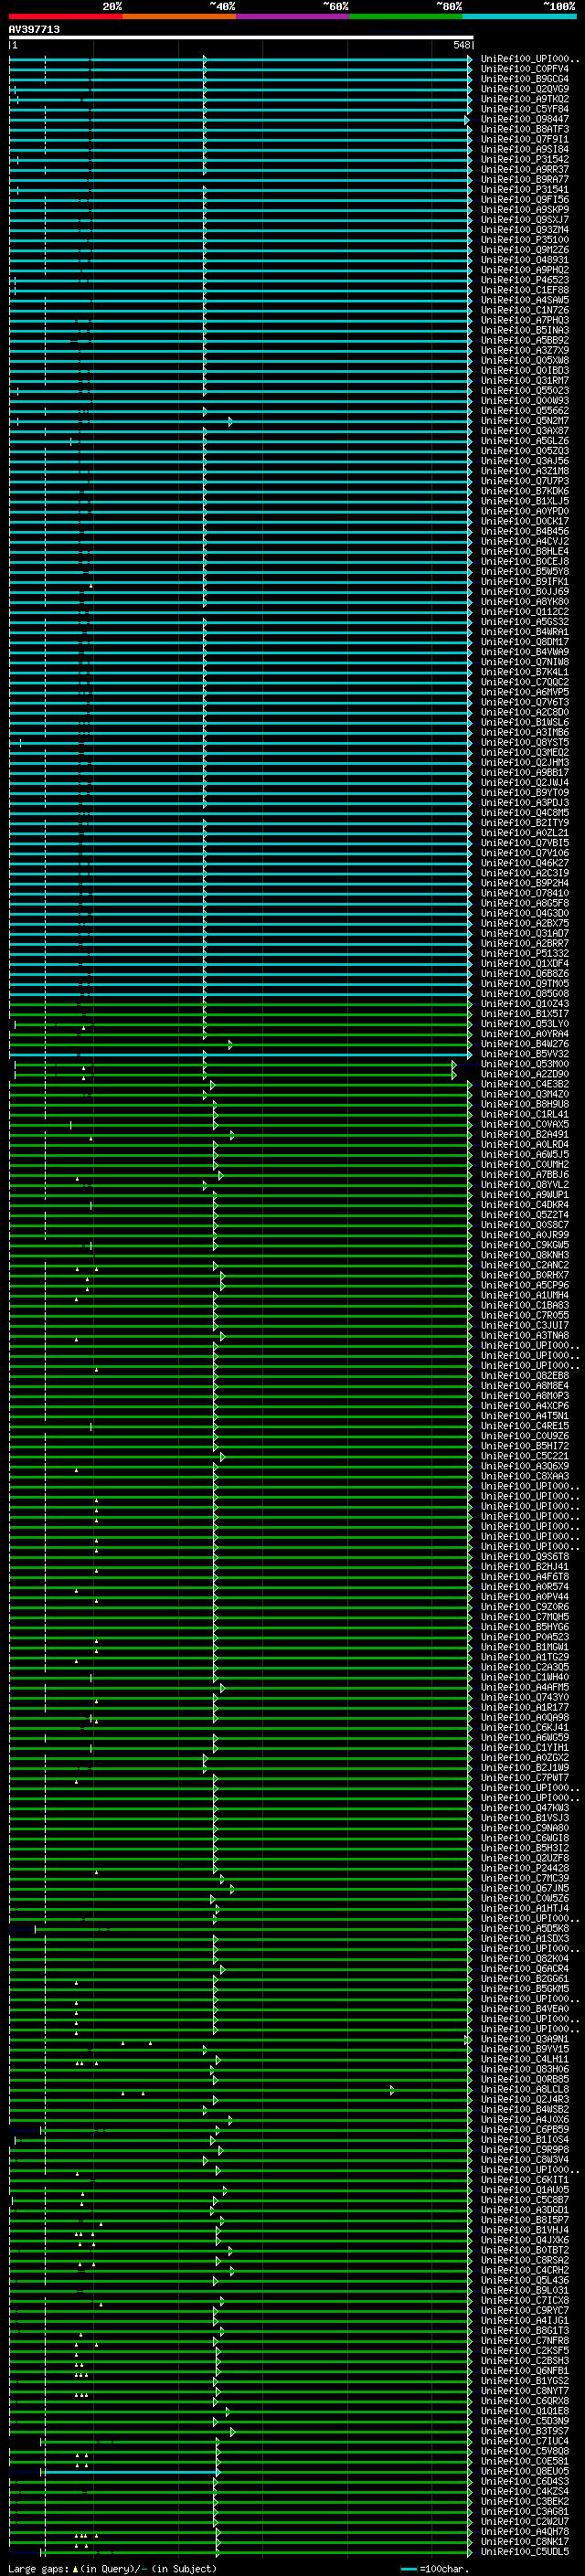
Task: Open the hit UniRef100_O98447
Action: pos(525,119)
